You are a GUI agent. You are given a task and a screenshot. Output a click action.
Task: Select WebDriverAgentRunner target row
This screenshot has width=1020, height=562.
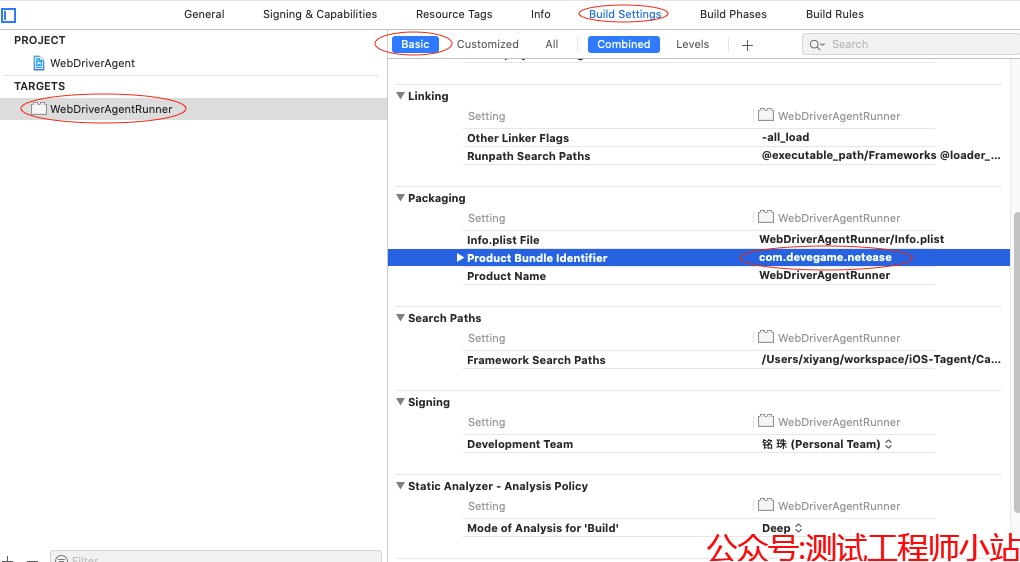tap(193, 109)
